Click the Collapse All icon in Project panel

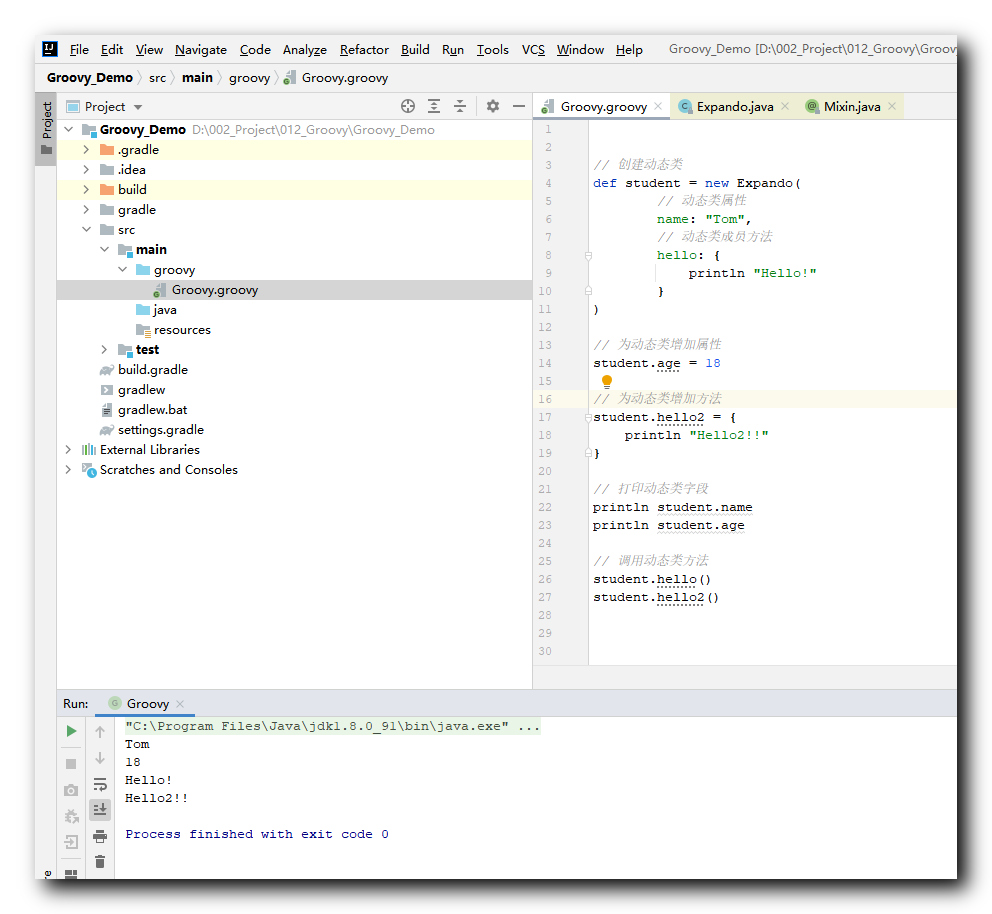point(460,106)
